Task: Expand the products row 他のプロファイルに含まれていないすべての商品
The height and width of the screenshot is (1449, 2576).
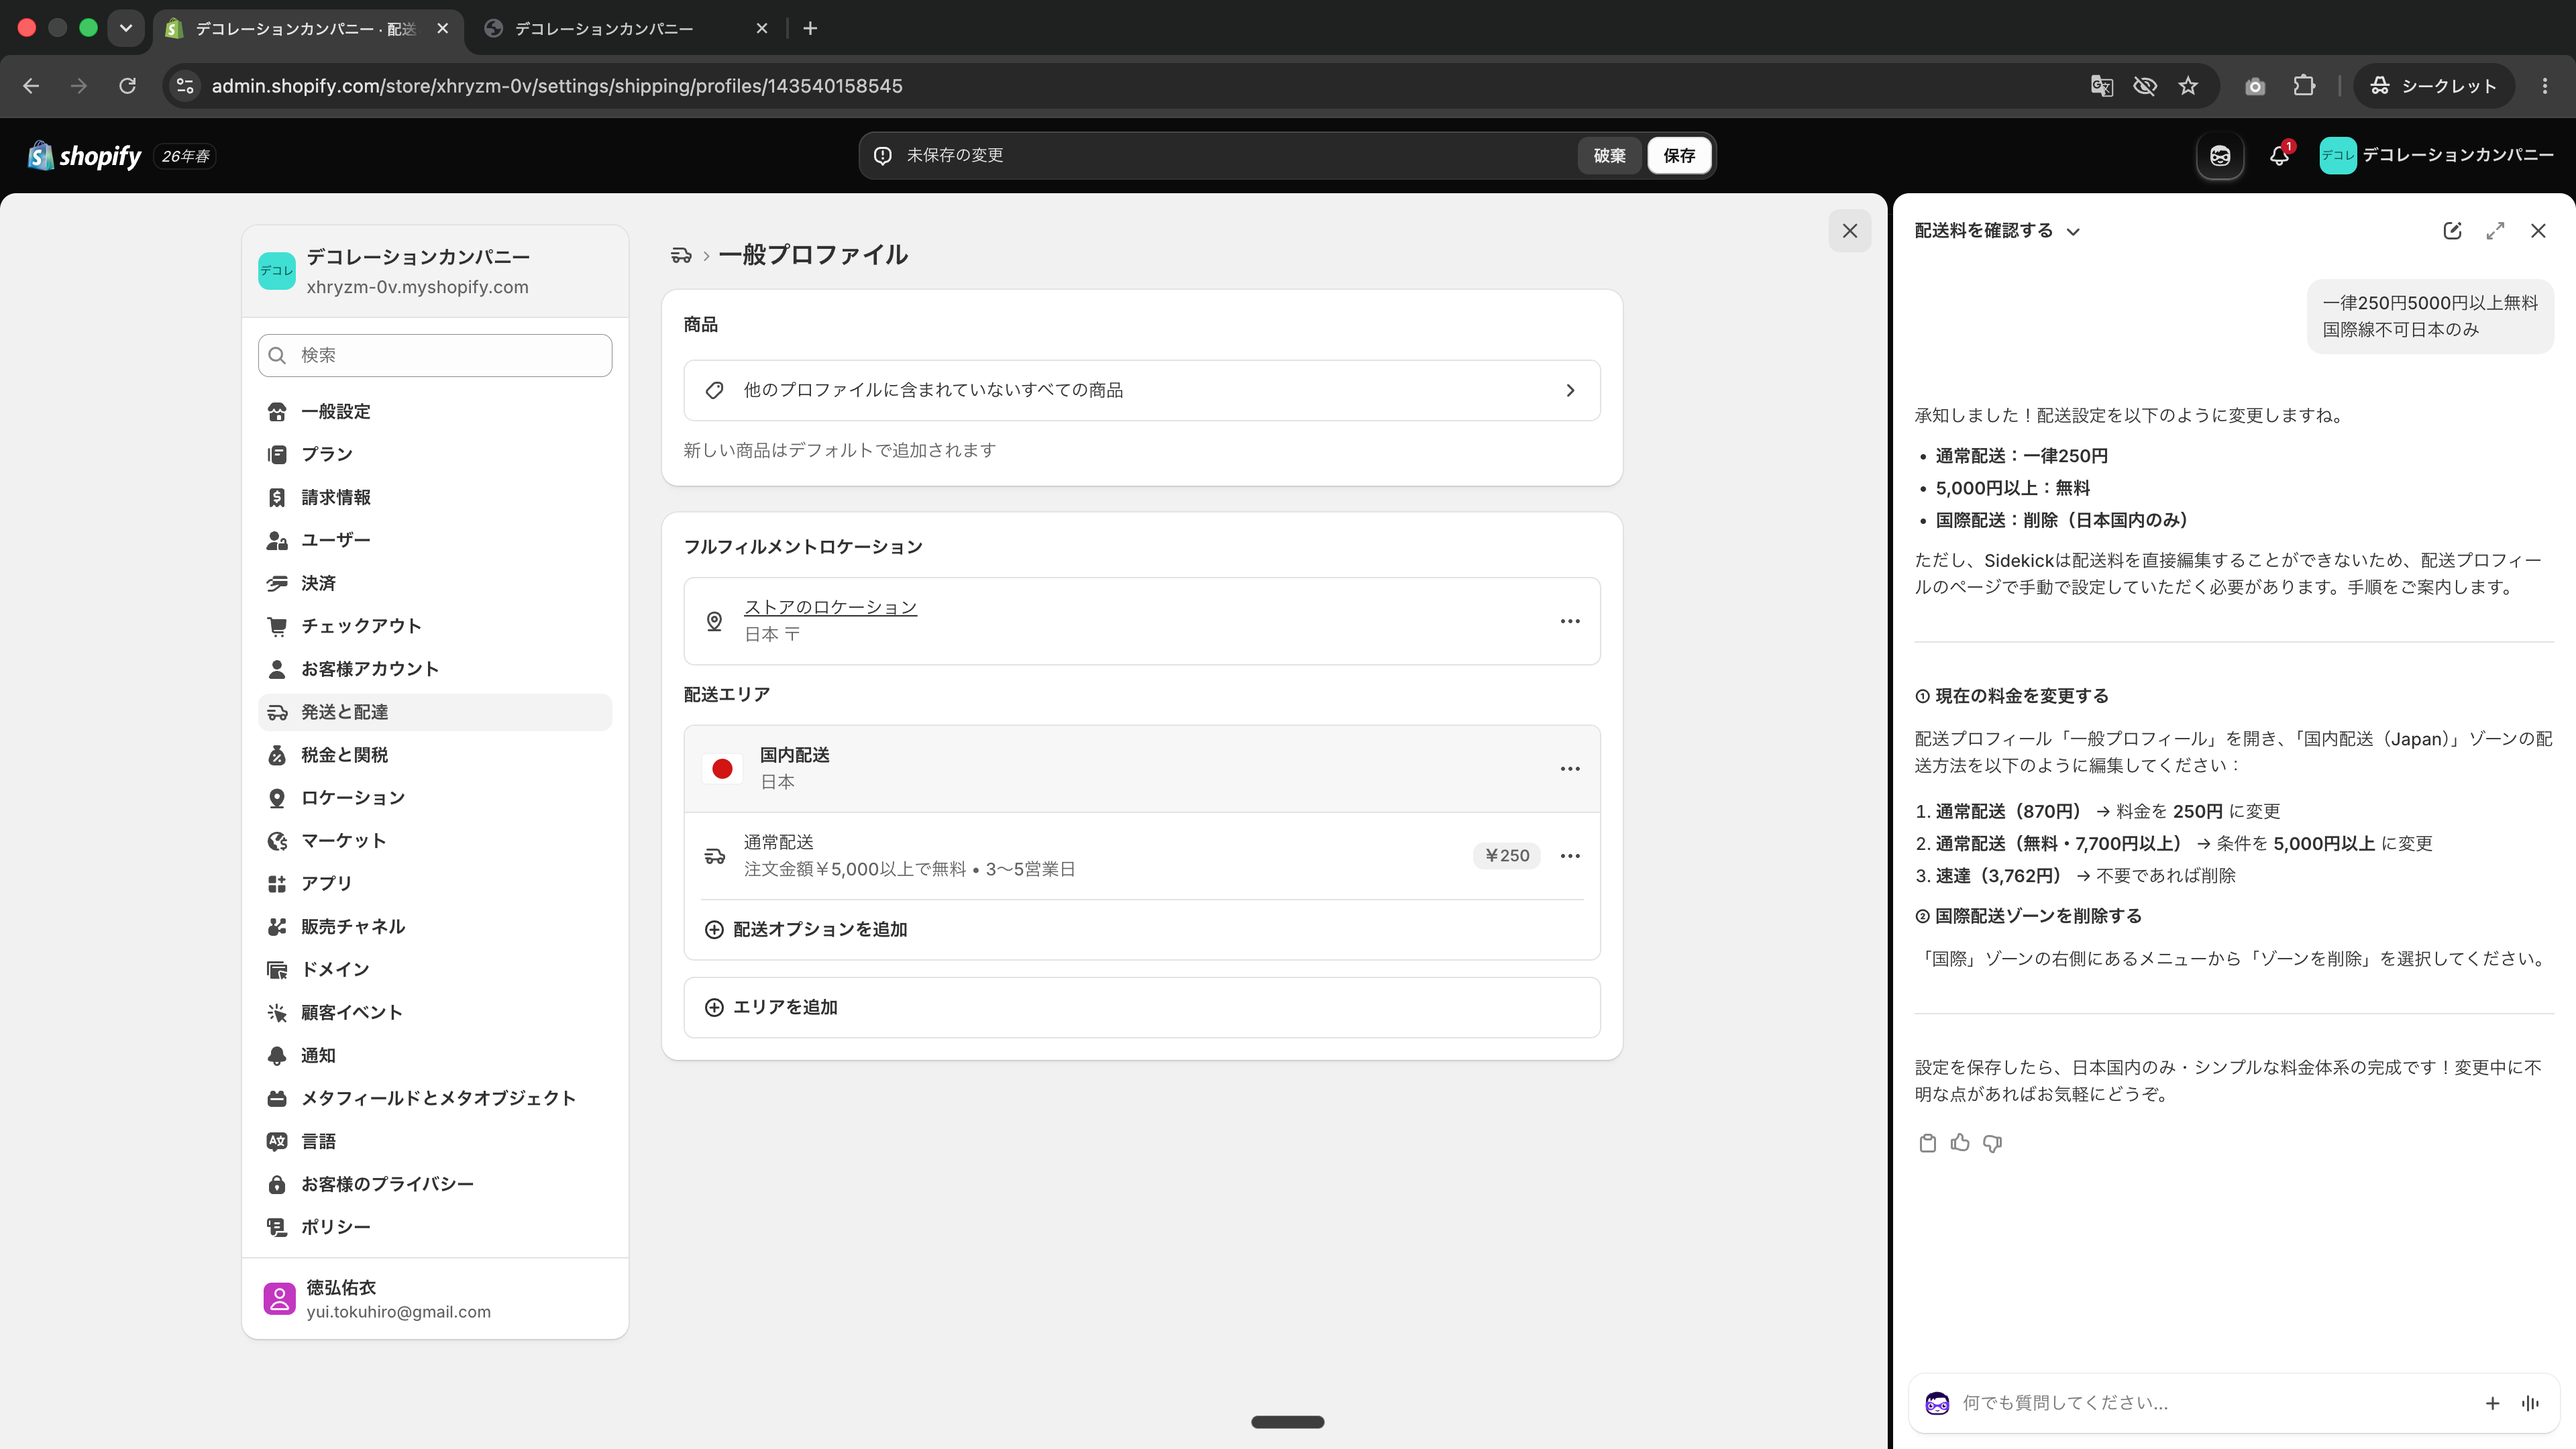Action: [1142, 390]
